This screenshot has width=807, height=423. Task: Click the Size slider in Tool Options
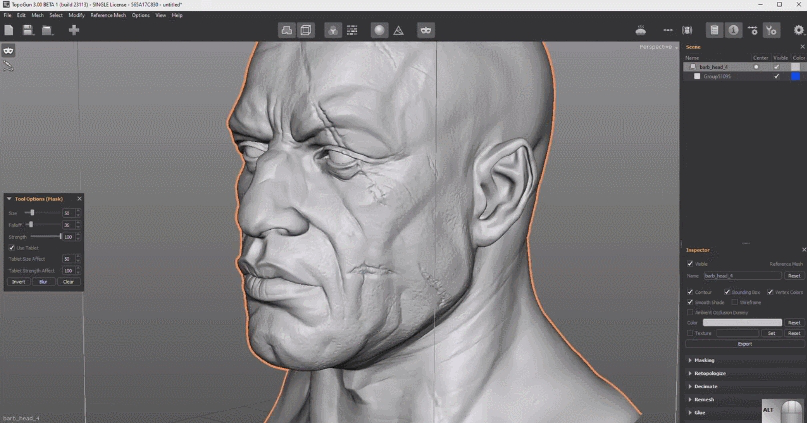[x=43, y=213]
